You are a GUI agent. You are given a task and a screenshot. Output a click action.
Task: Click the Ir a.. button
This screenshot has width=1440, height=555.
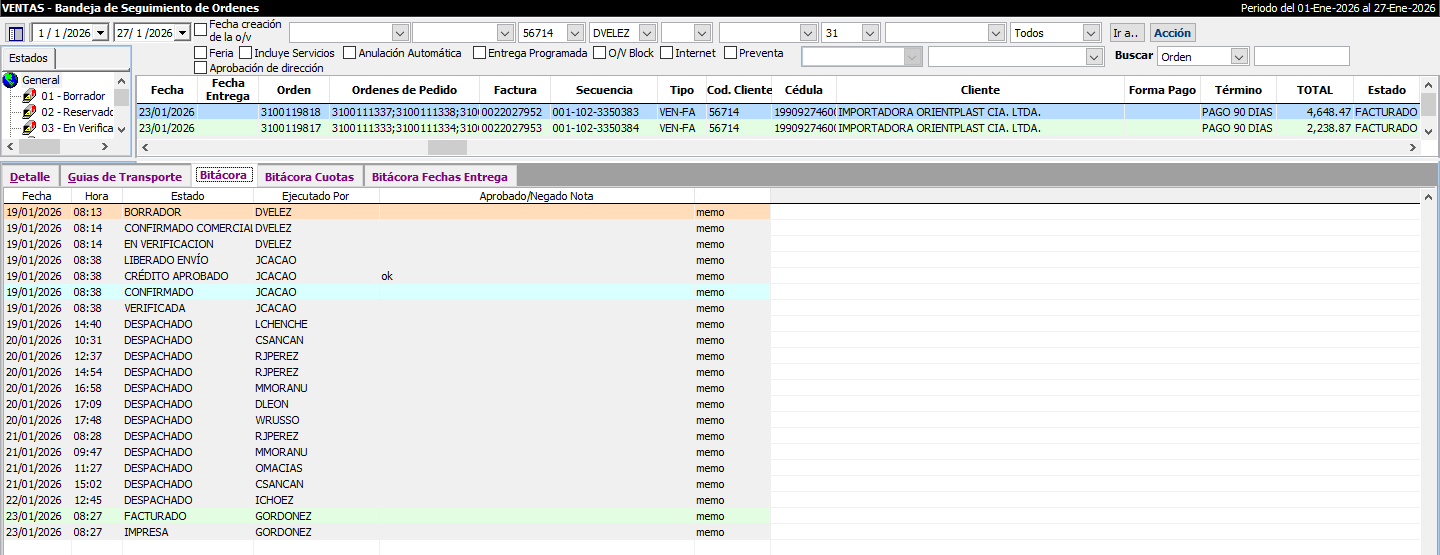[x=1126, y=33]
